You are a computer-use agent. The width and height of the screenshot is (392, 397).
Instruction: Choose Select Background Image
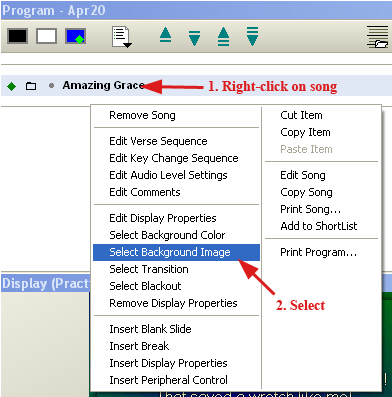click(176, 252)
